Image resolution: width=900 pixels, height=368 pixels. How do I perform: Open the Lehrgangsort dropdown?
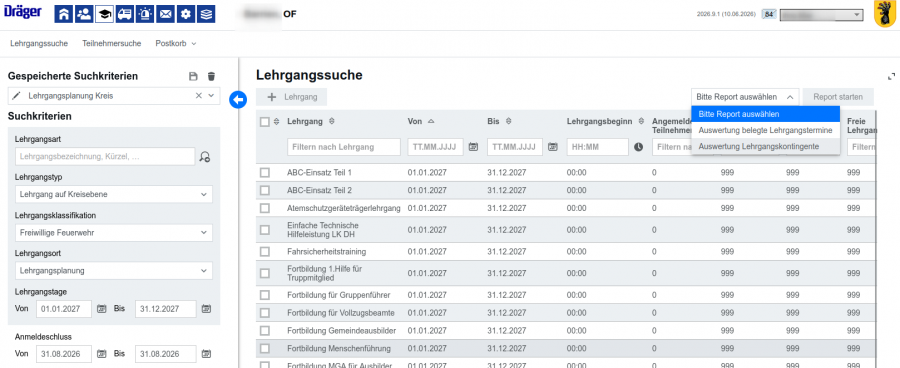pos(114,270)
